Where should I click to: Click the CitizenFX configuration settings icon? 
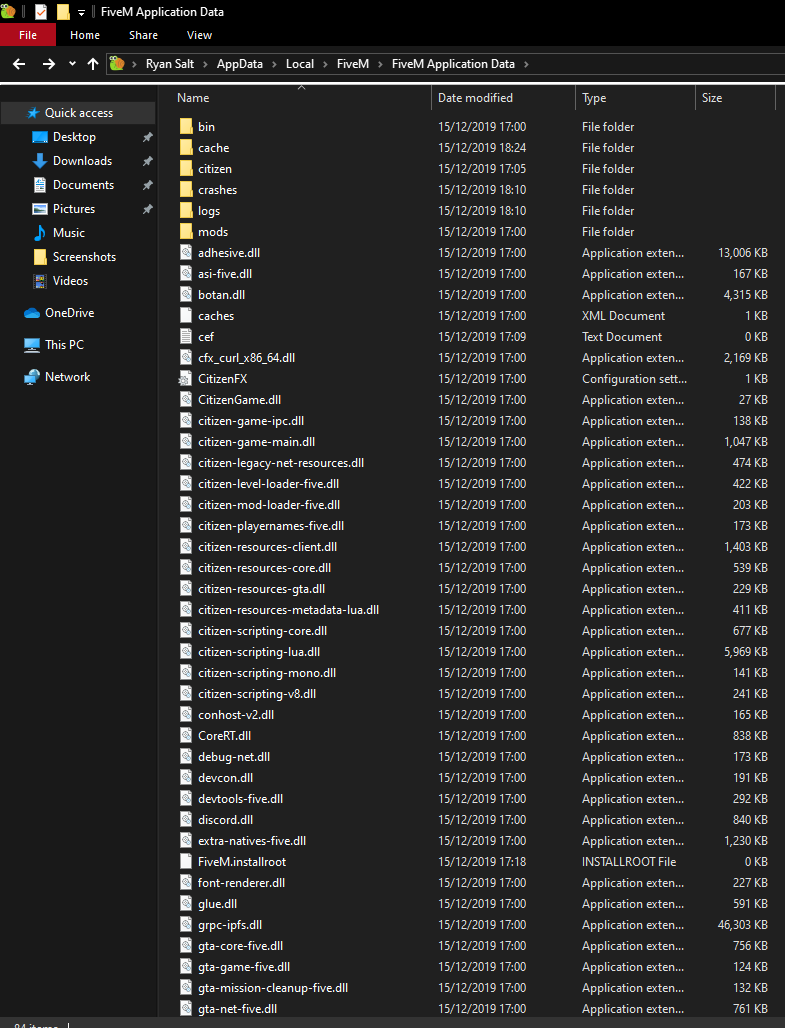coord(186,378)
